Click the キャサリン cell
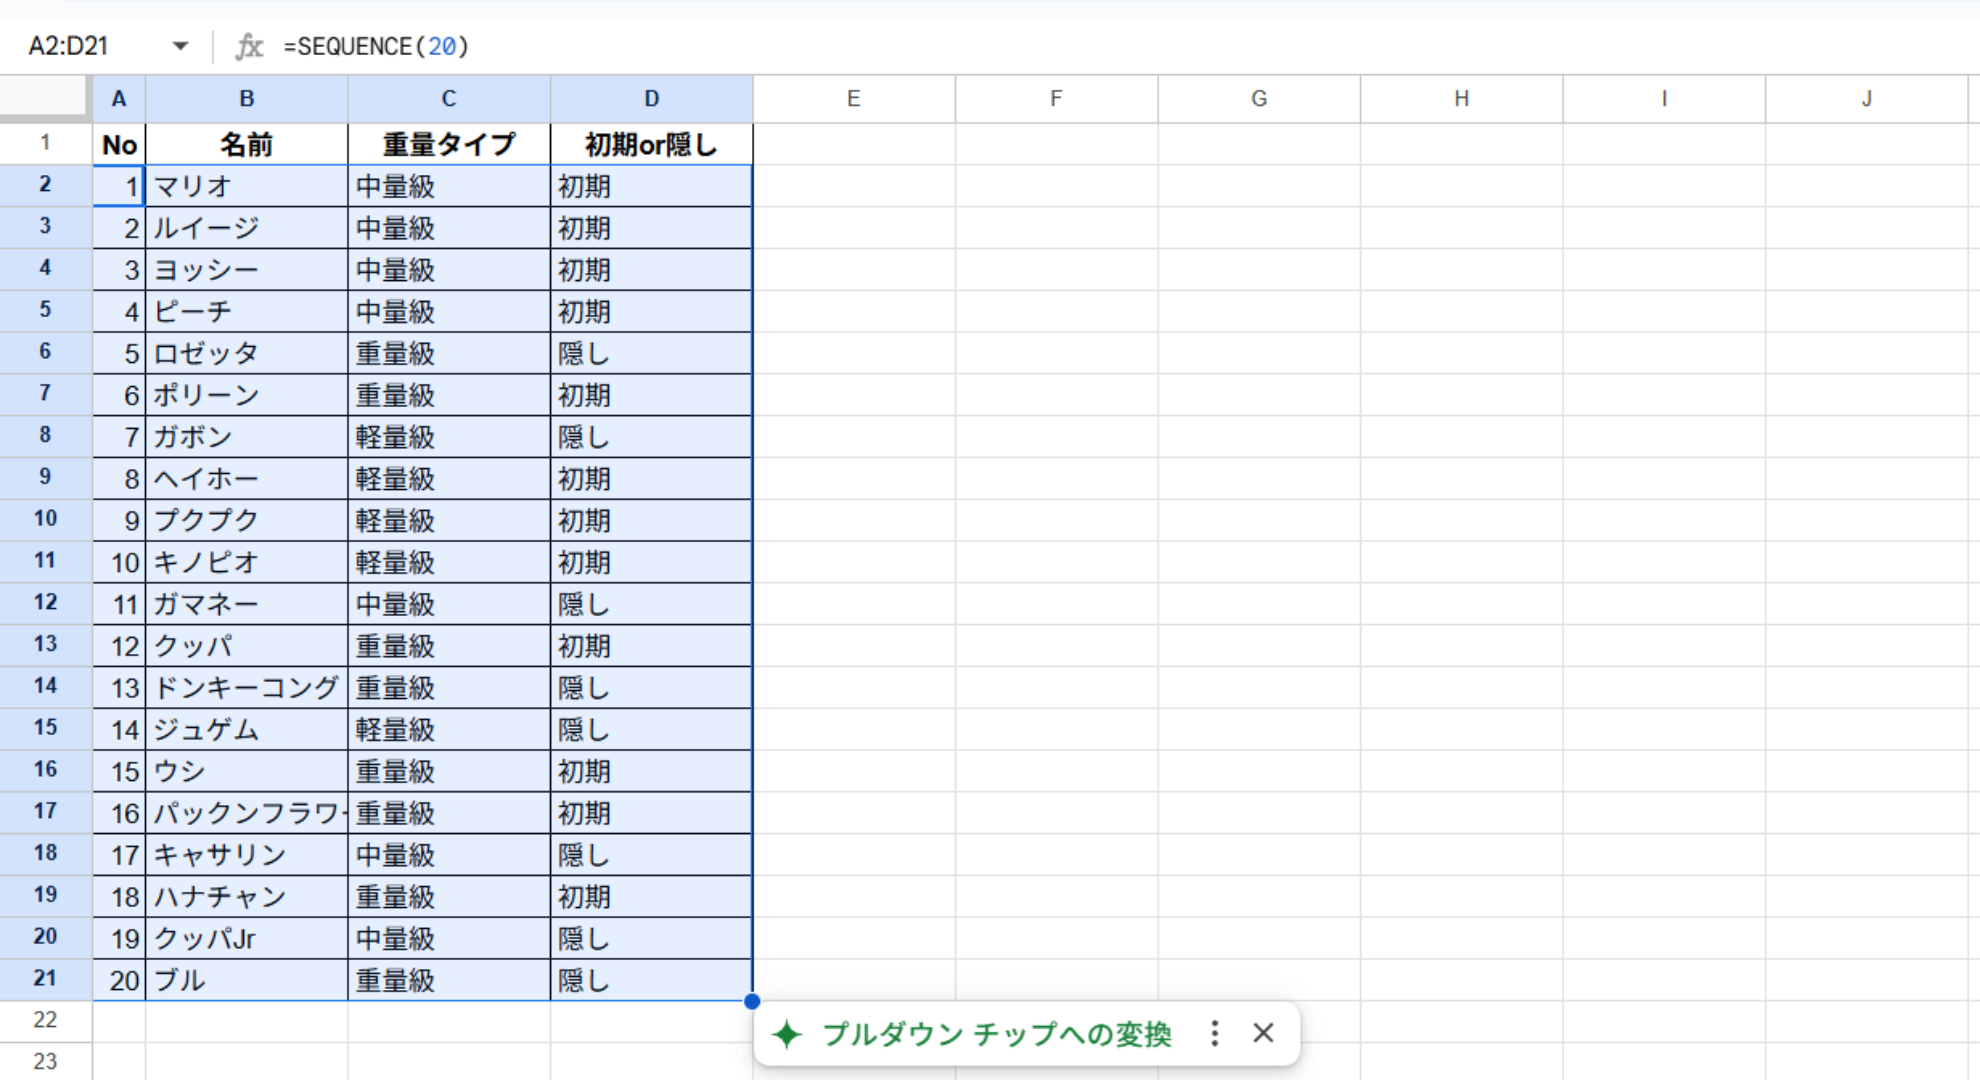Viewport: 1980px width, 1080px height. [247, 855]
